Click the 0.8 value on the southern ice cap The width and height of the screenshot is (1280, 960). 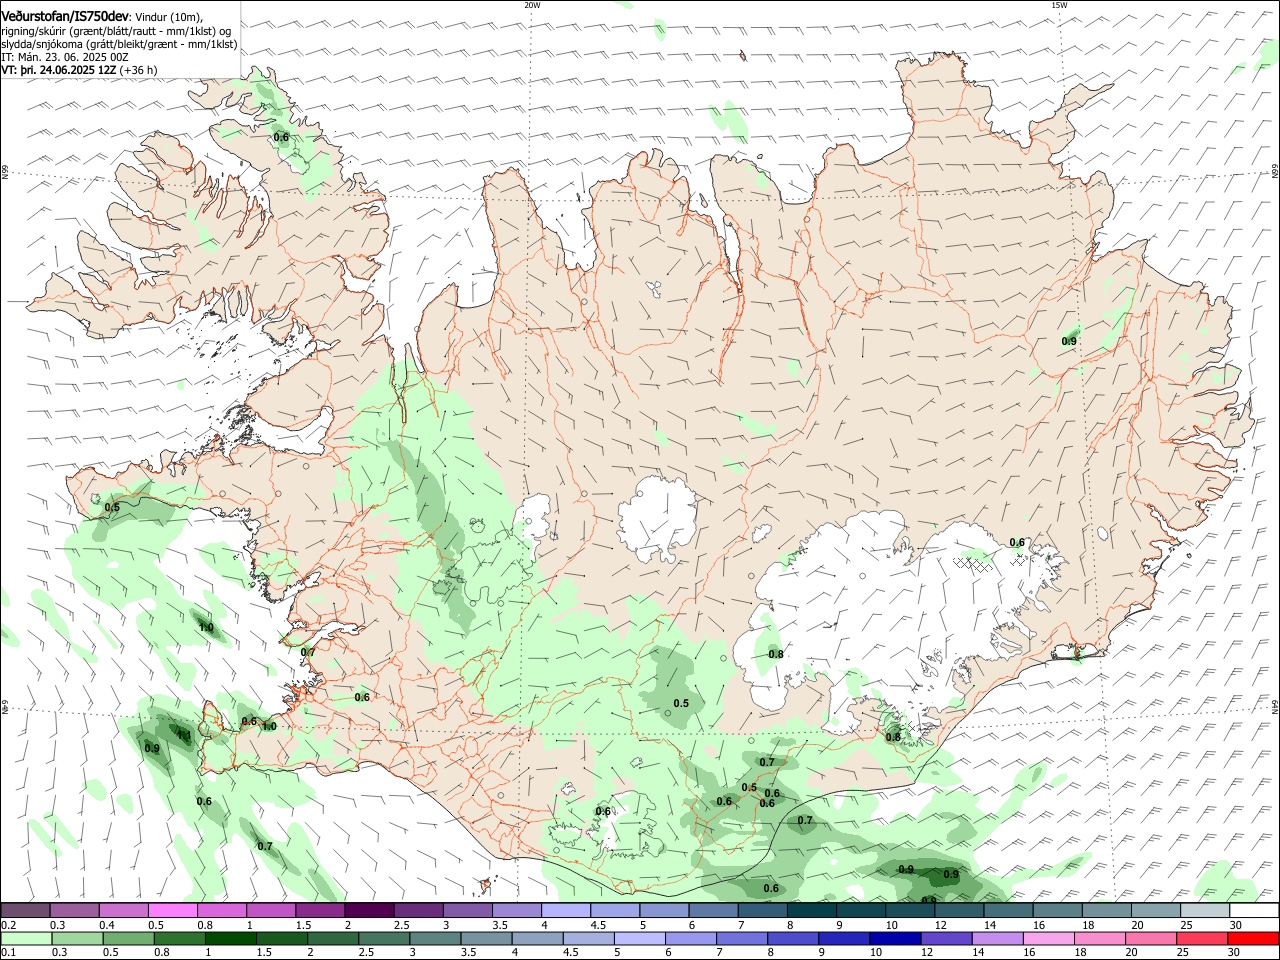click(x=776, y=654)
